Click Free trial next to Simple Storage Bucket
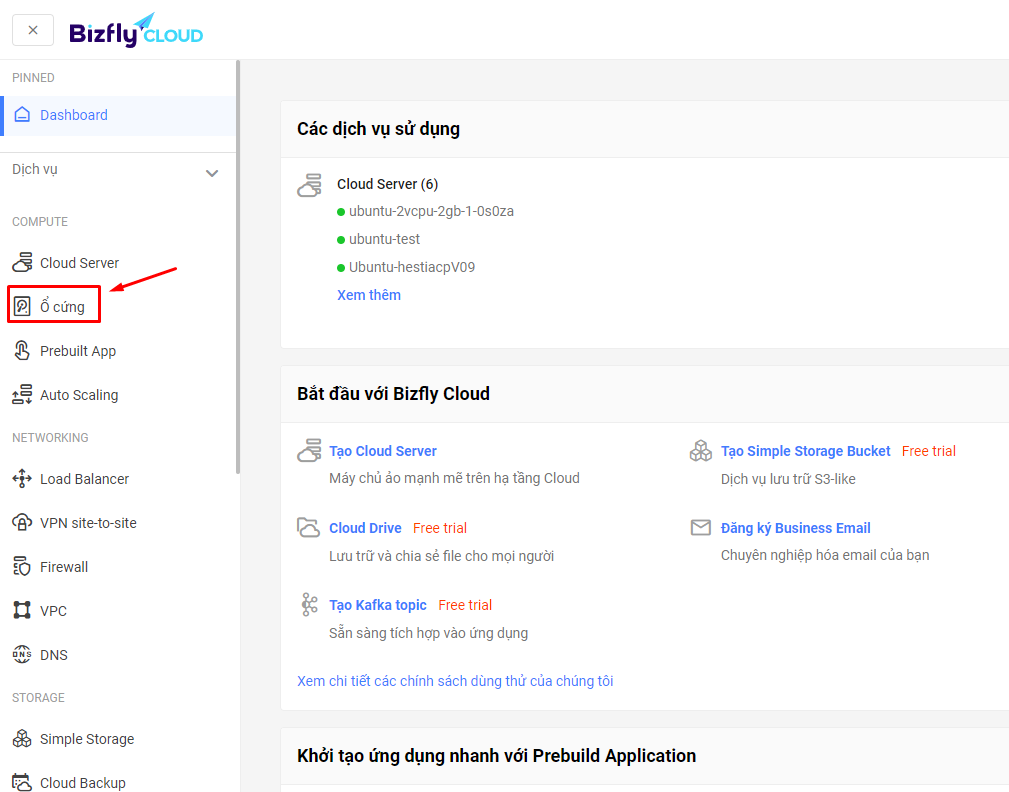 click(929, 451)
